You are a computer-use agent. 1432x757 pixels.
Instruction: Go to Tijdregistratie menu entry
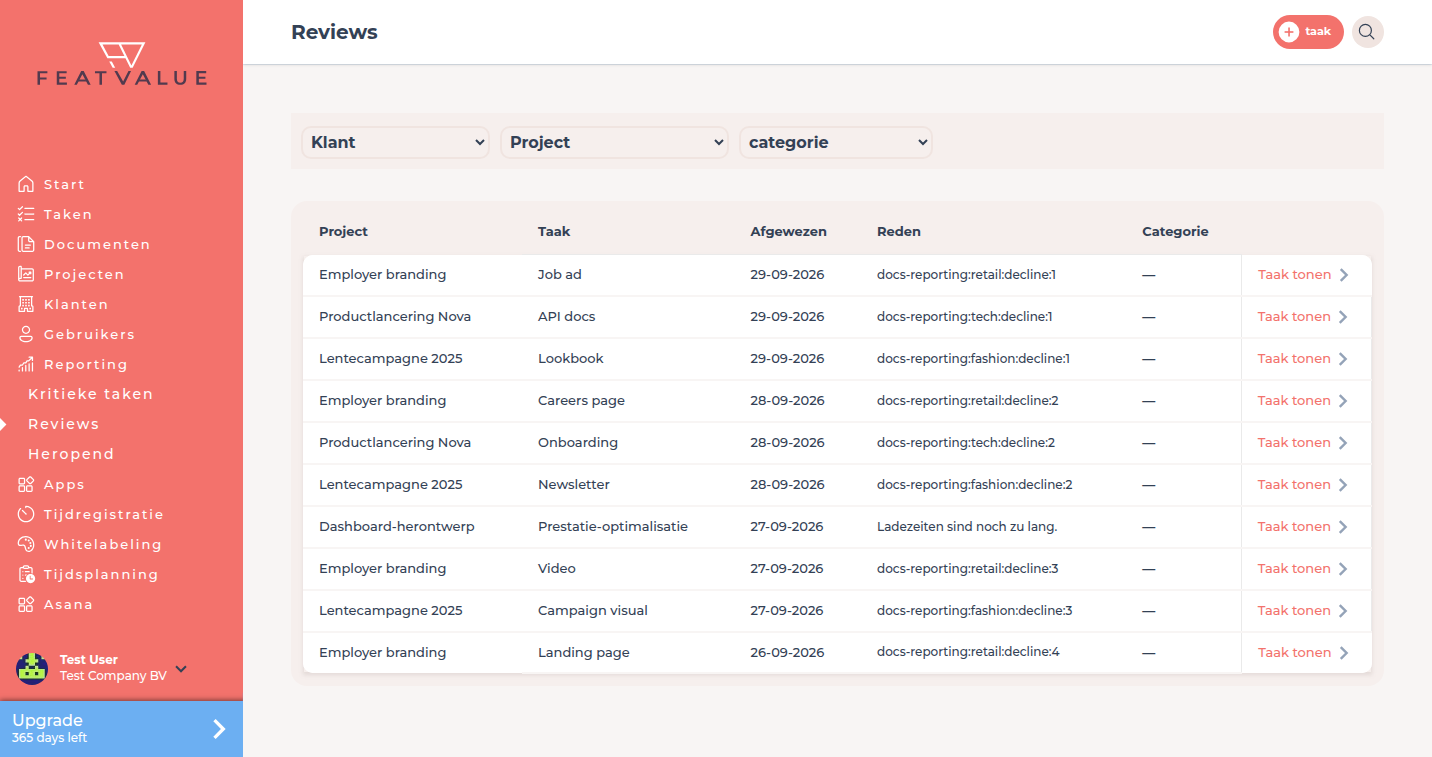pos(104,514)
